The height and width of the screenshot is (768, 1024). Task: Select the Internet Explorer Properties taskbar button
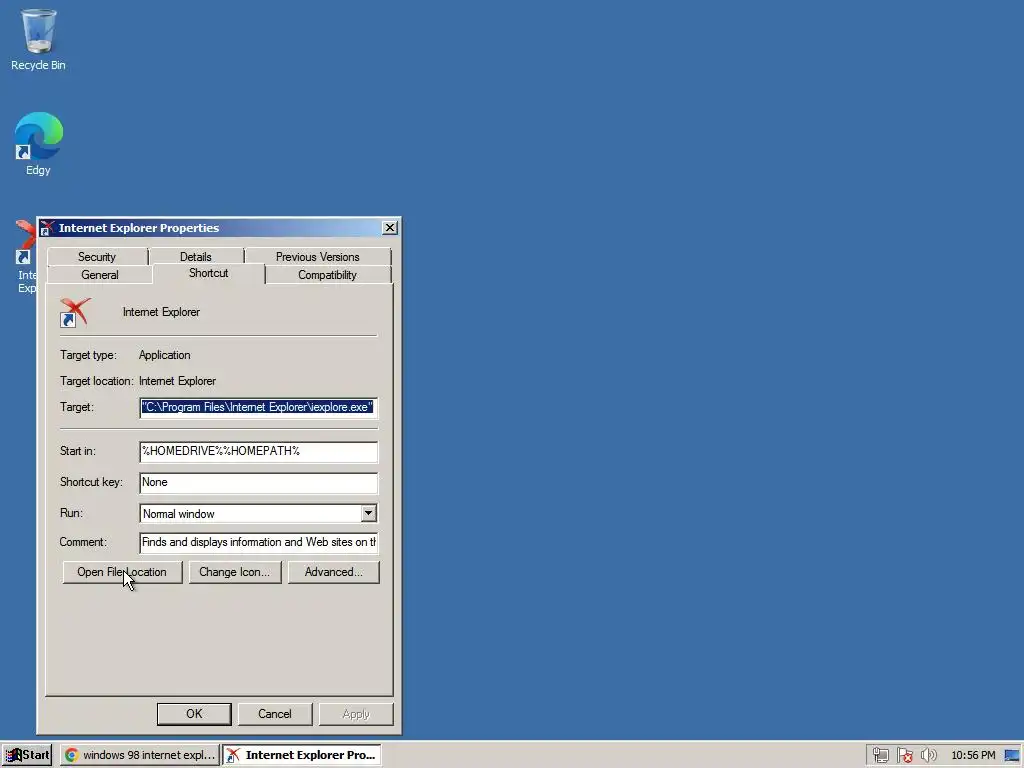coord(302,755)
